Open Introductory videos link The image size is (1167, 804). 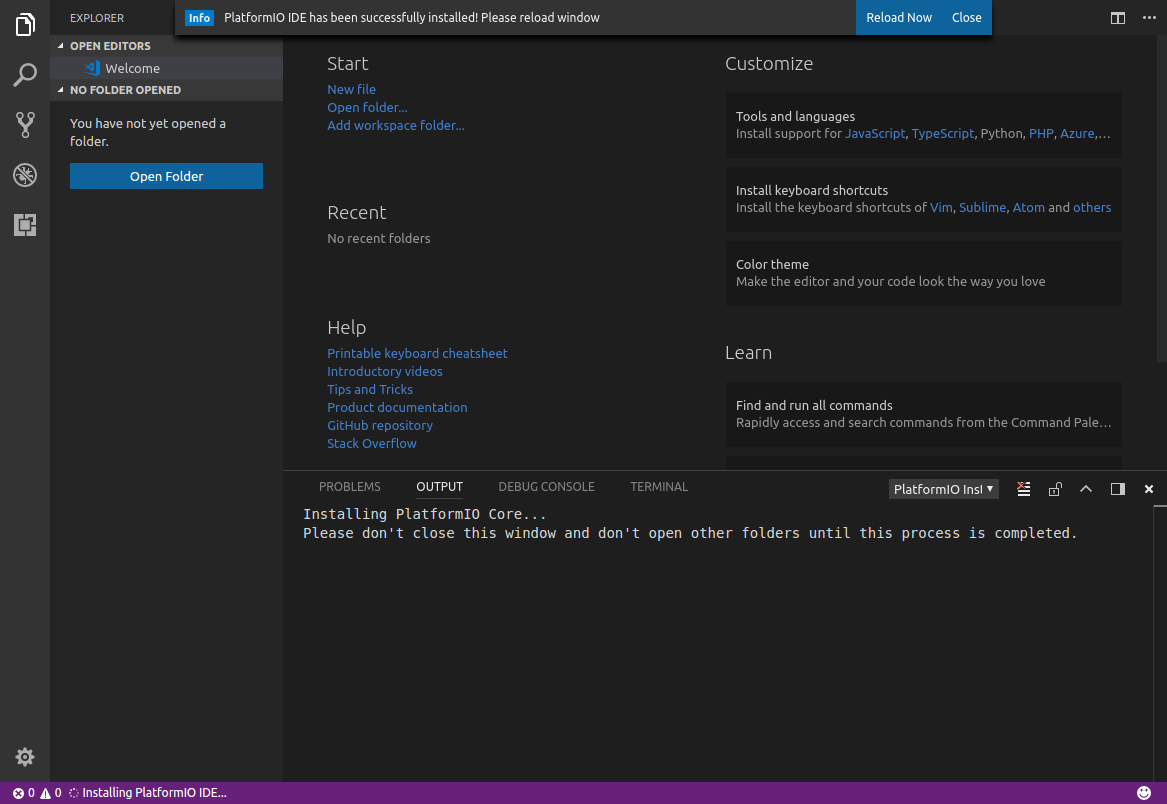click(384, 371)
